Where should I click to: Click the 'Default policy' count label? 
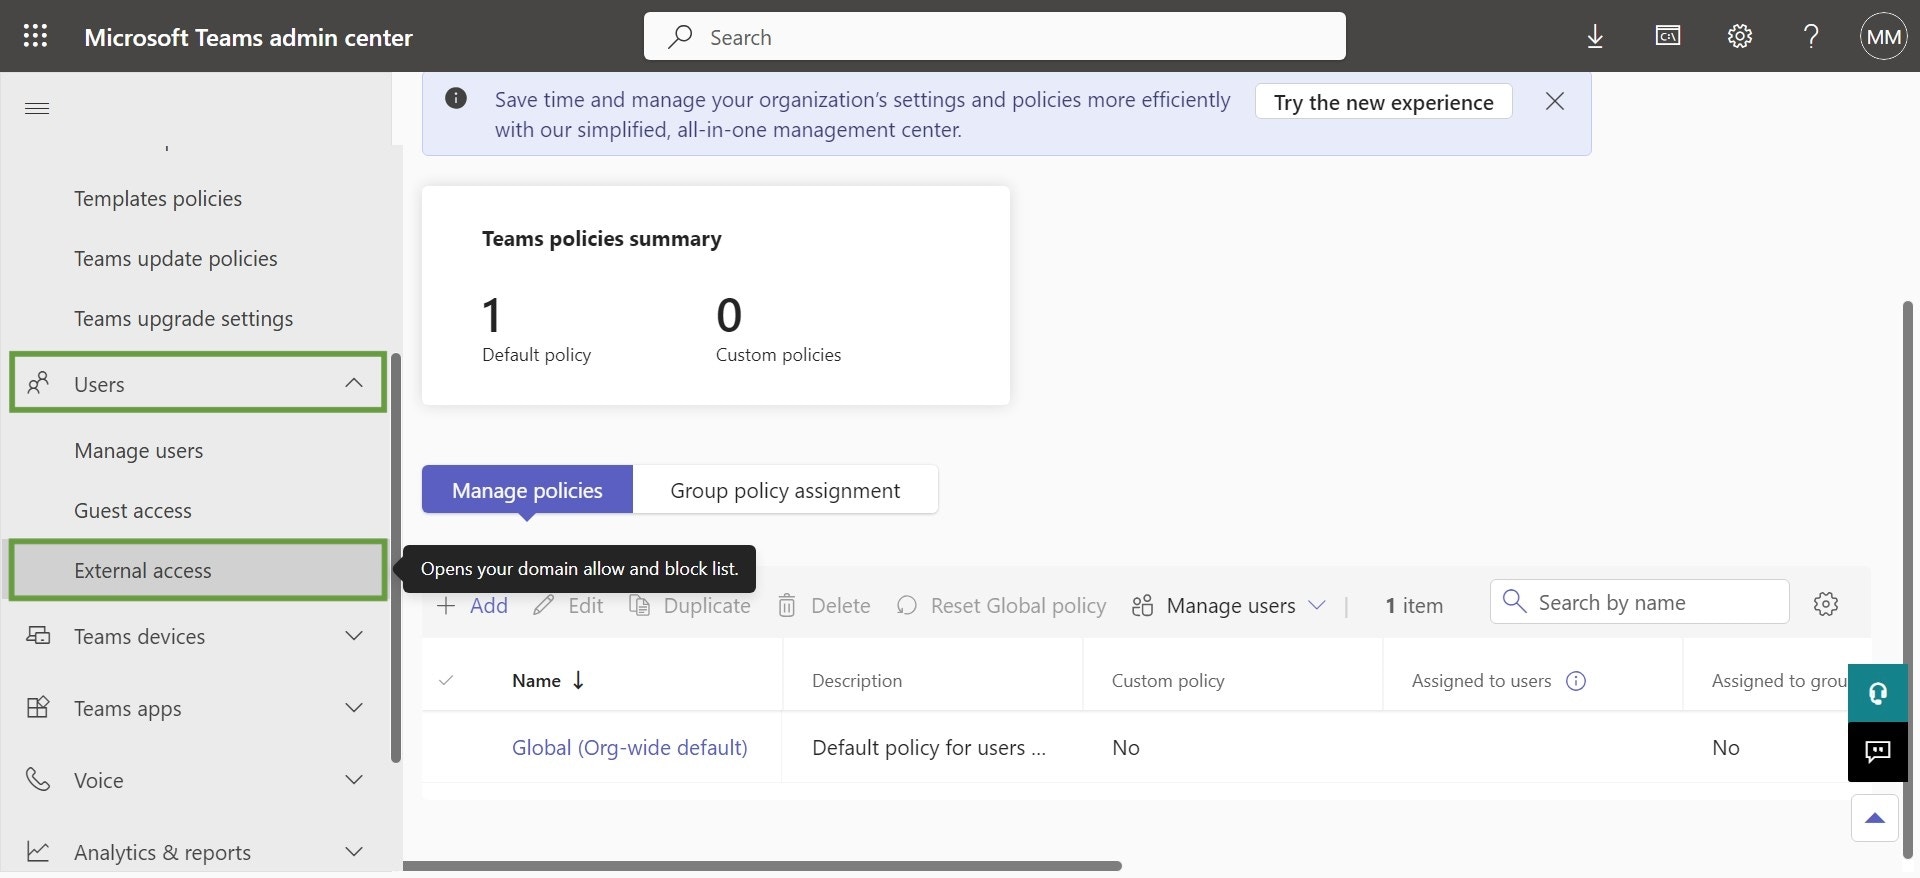click(x=536, y=354)
